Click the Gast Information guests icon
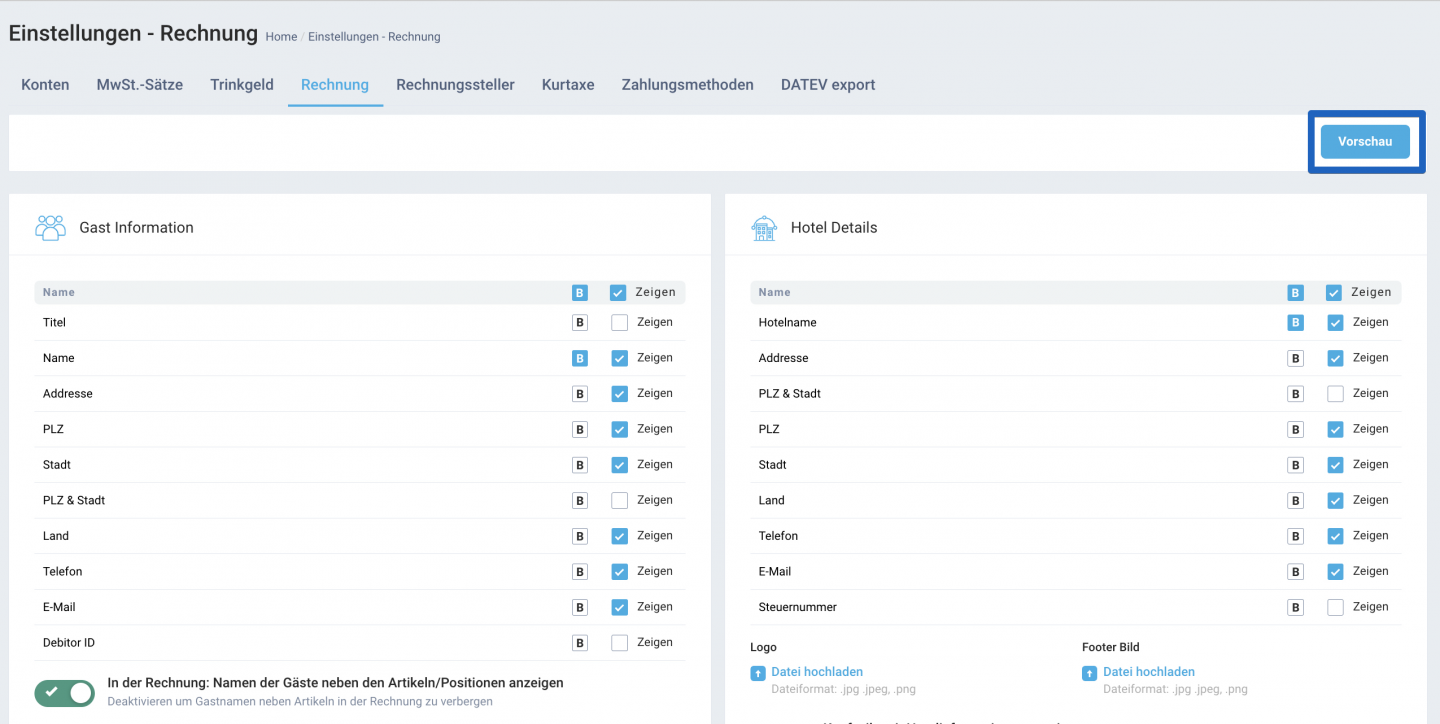Viewport: 1440px width, 724px height. [x=50, y=227]
